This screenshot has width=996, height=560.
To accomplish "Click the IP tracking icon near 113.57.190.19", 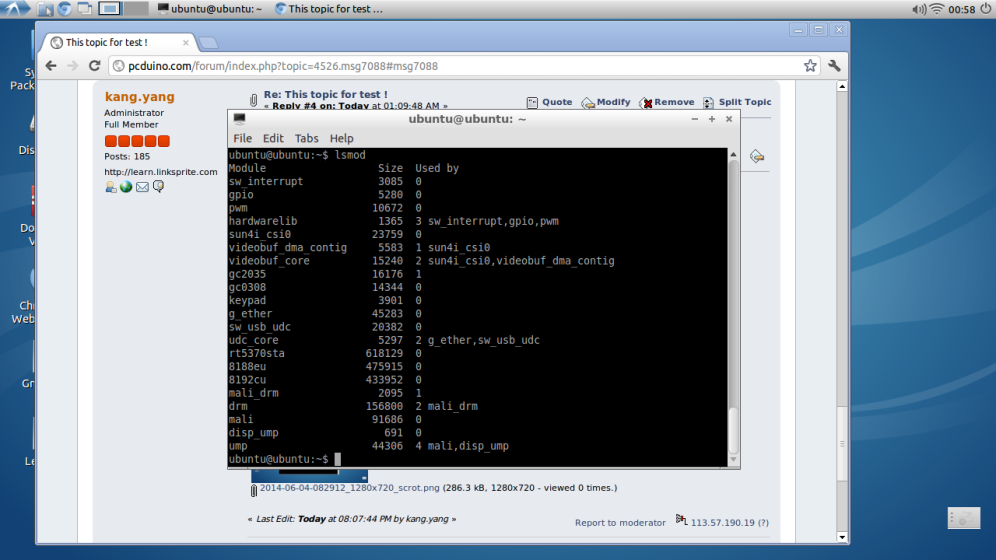I will tap(681, 520).
